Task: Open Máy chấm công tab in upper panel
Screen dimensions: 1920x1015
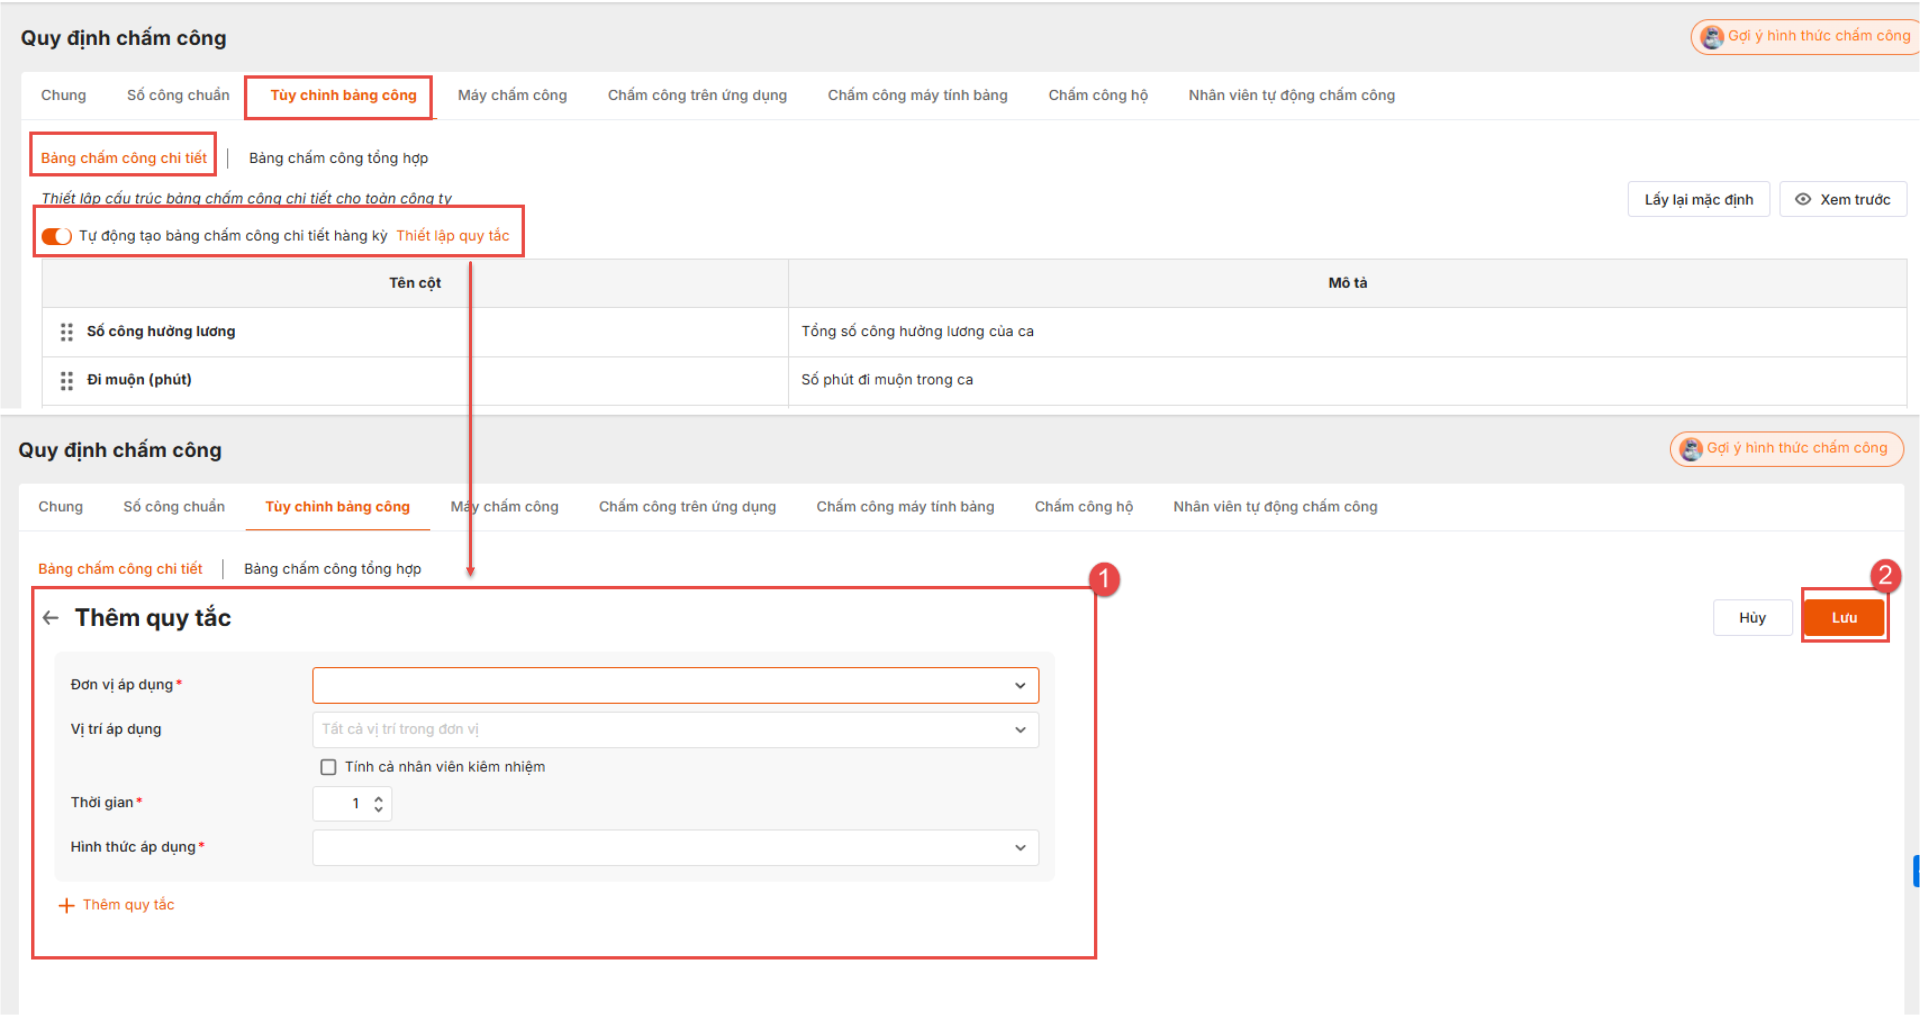Action: coord(512,95)
